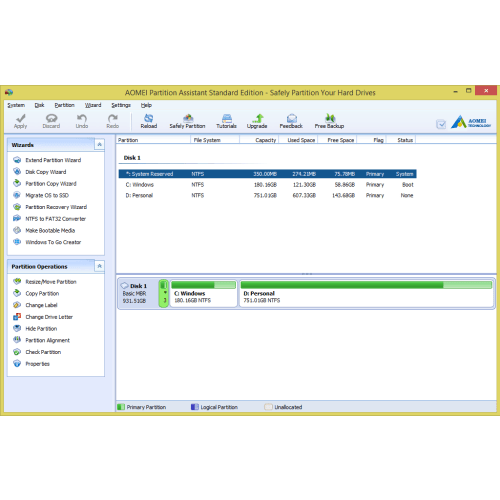Click checkbox icon next to AOMEI logo
The height and width of the screenshot is (500, 500).
click(441, 124)
